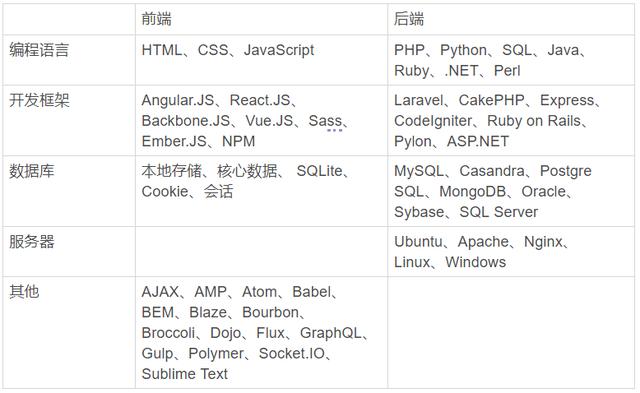Click the 后端 column header
The height and width of the screenshot is (393, 640).
pyautogui.click(x=409, y=19)
